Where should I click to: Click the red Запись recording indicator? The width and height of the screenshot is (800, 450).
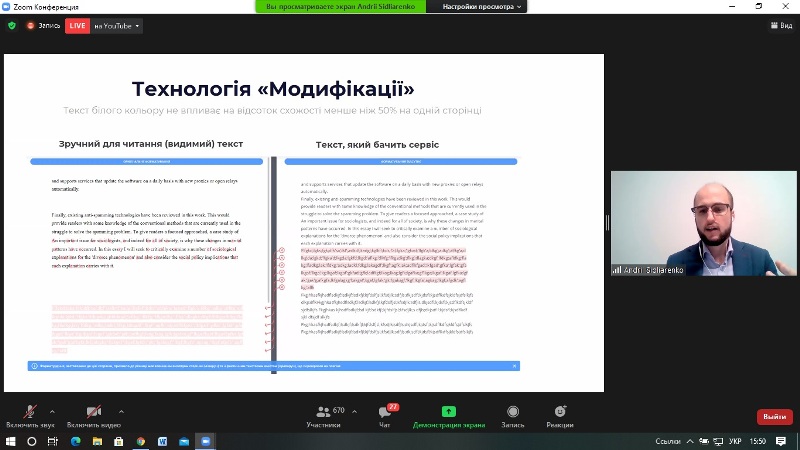tap(44, 26)
